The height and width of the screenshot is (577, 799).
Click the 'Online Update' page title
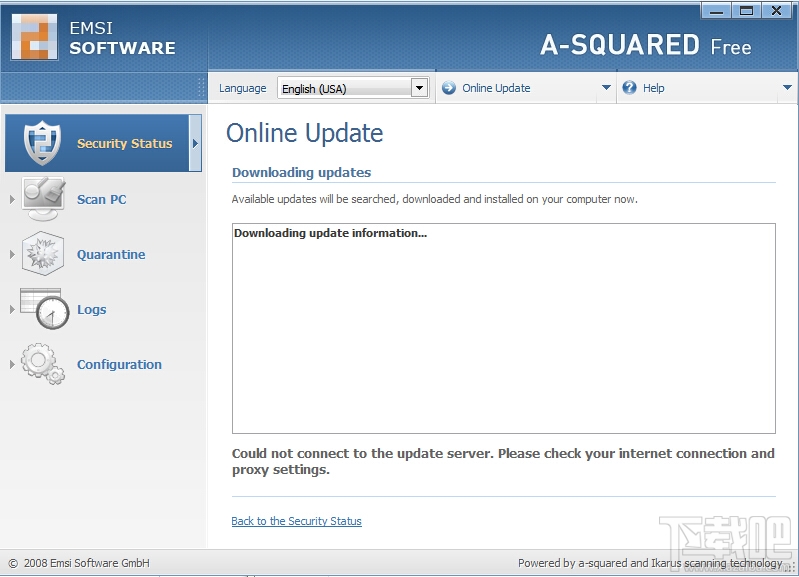(305, 134)
